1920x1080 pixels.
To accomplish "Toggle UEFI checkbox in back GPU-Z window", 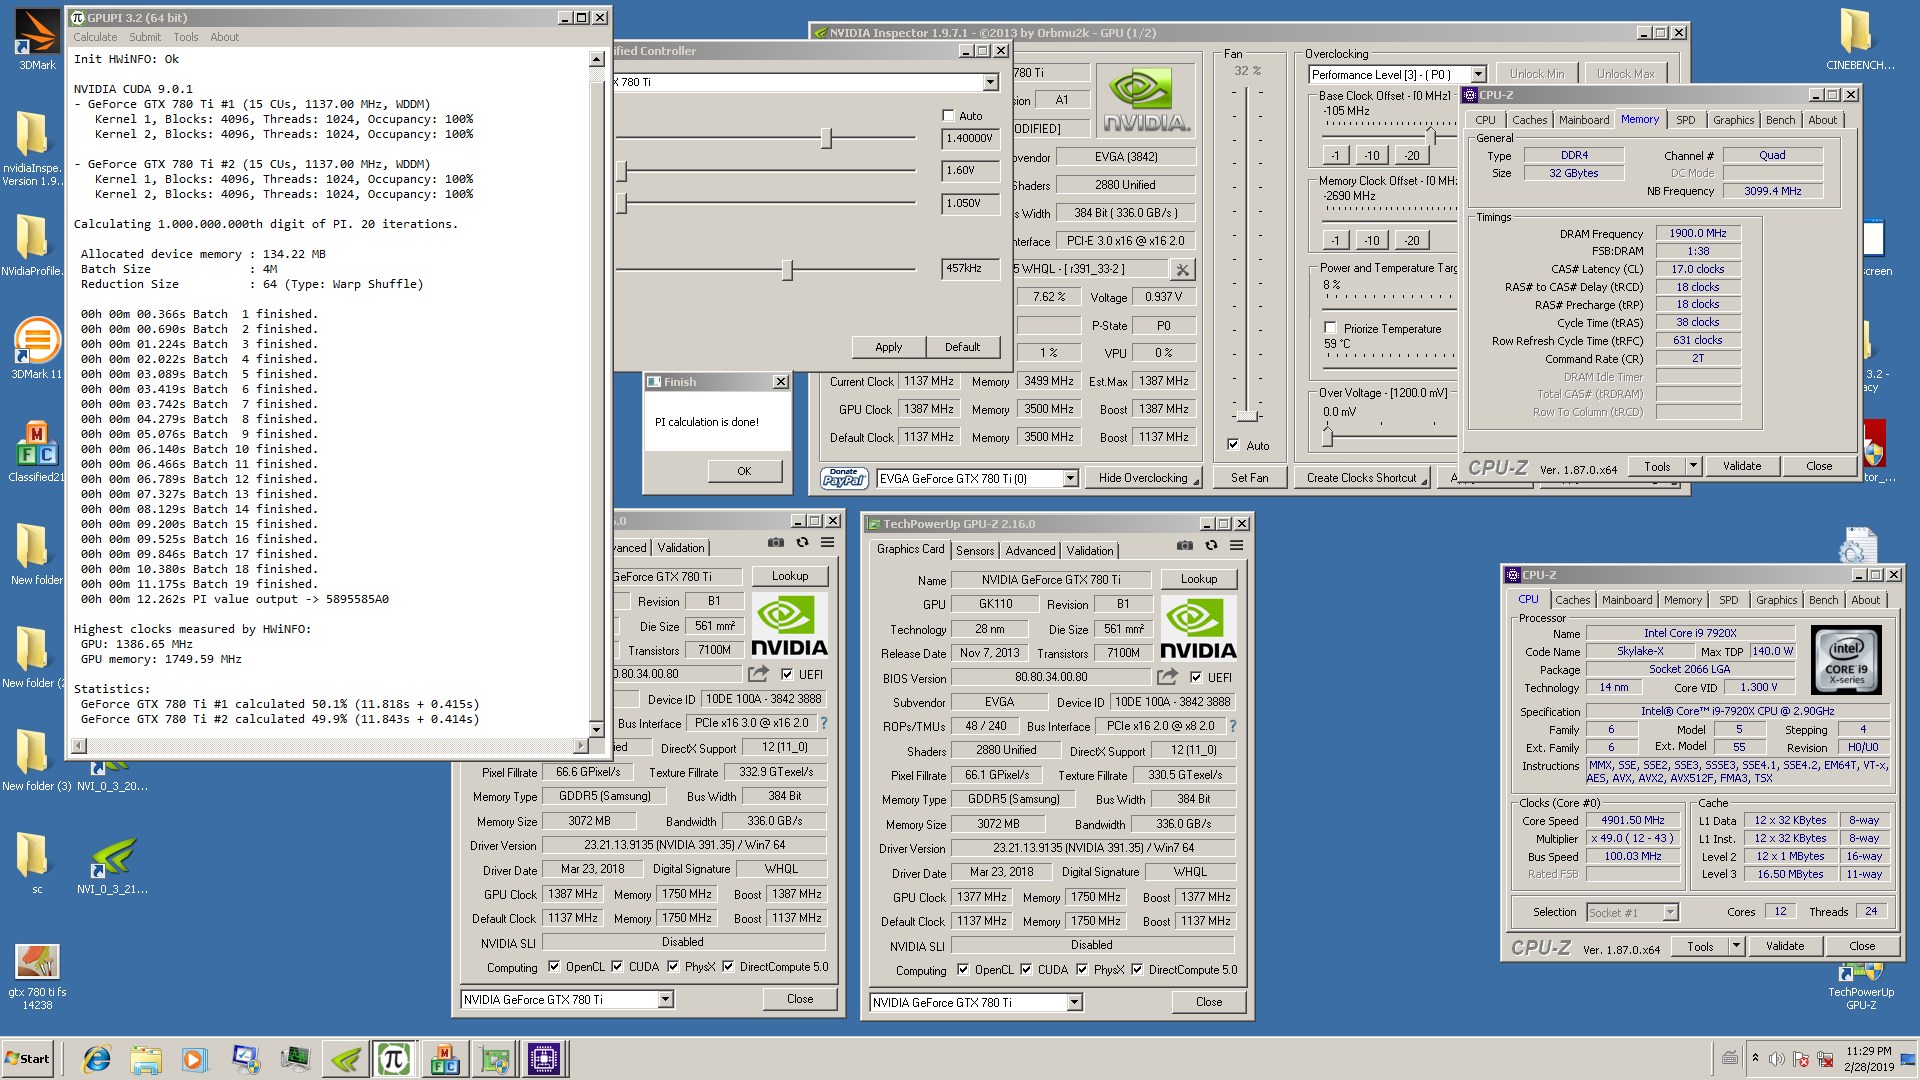I will [787, 674].
